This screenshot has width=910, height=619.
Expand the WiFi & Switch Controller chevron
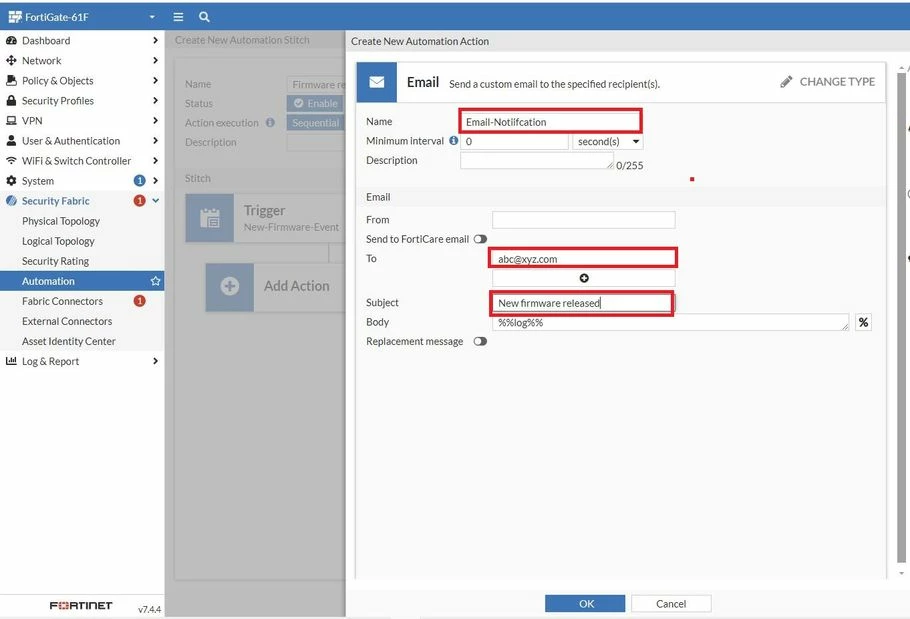click(x=155, y=161)
